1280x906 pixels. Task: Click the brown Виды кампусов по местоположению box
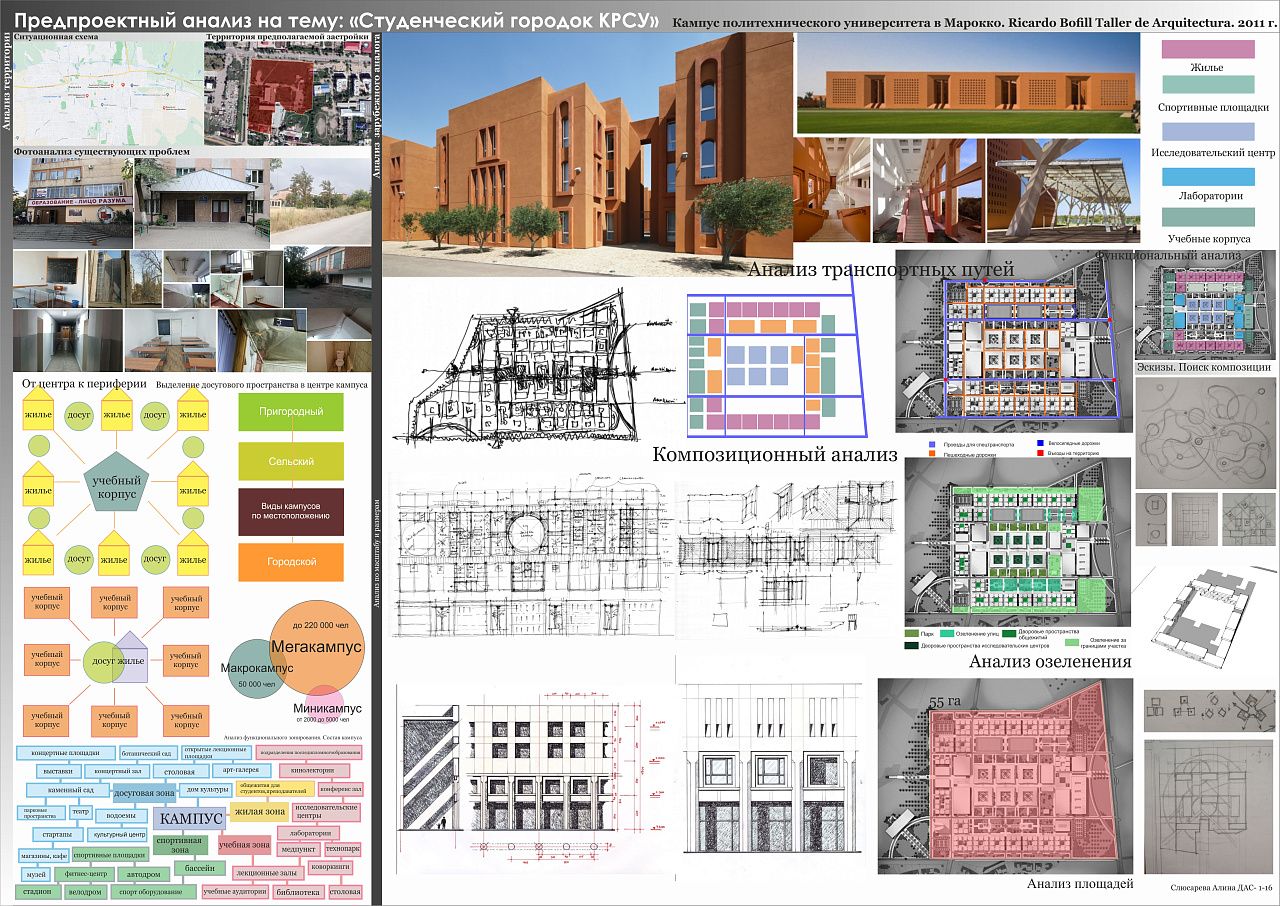pos(290,512)
